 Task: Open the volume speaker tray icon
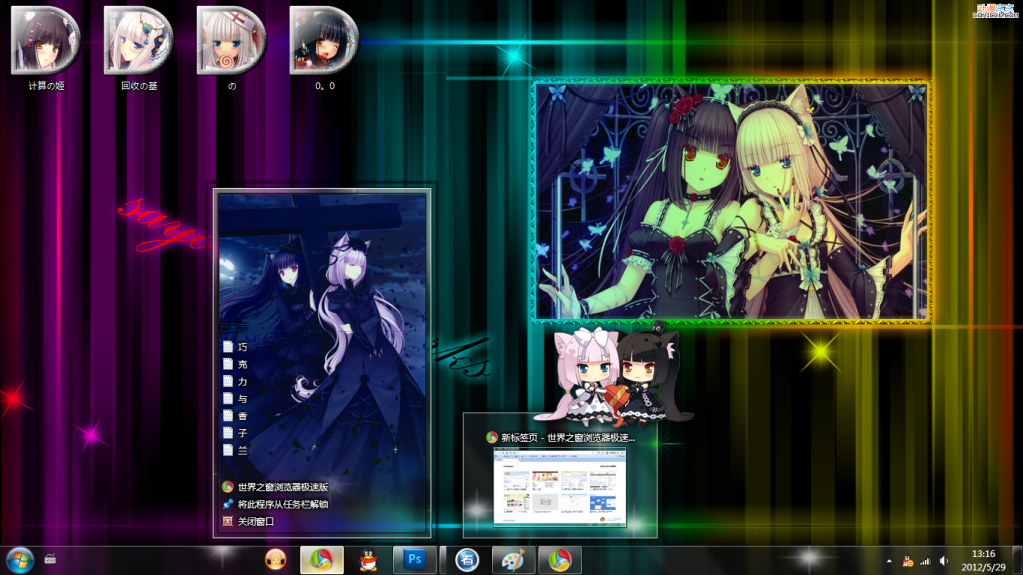pyautogui.click(x=944, y=561)
